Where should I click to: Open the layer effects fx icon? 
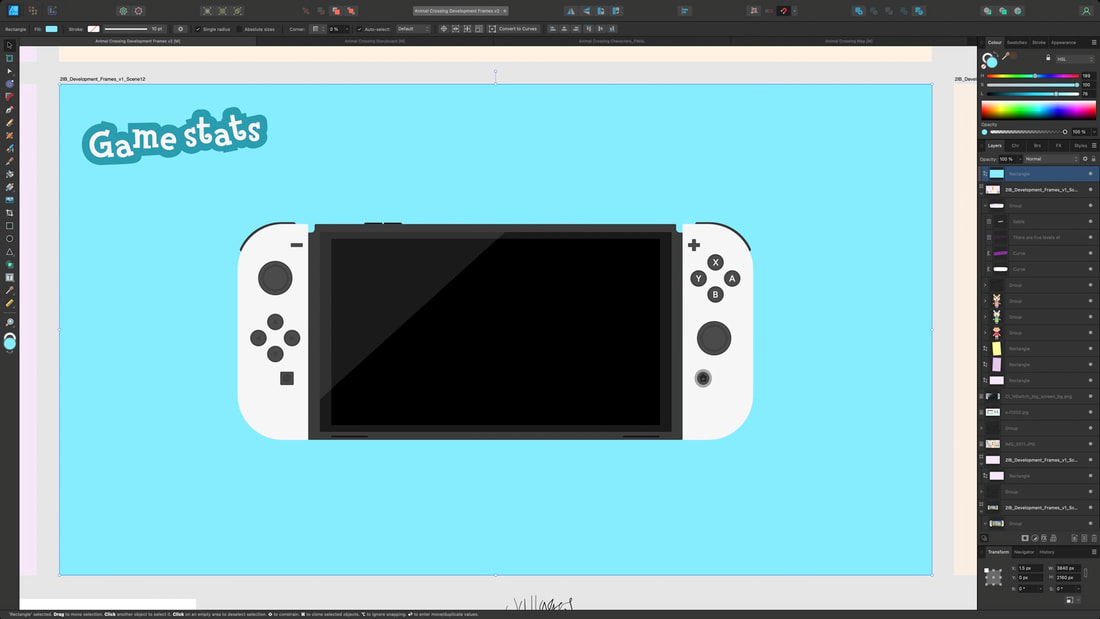click(x=1044, y=538)
